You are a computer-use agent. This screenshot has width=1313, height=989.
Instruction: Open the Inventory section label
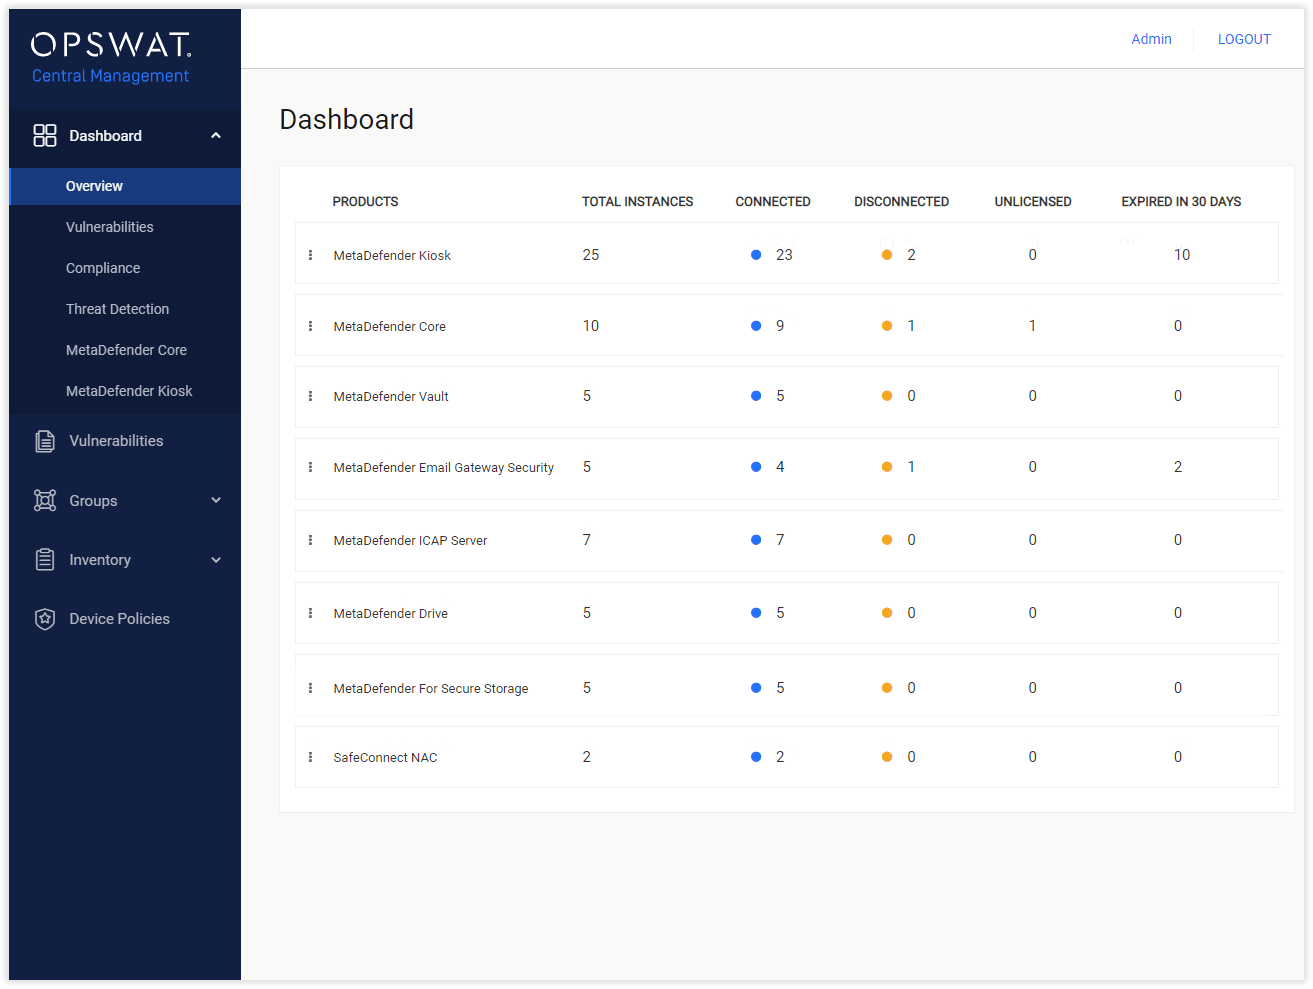point(100,560)
